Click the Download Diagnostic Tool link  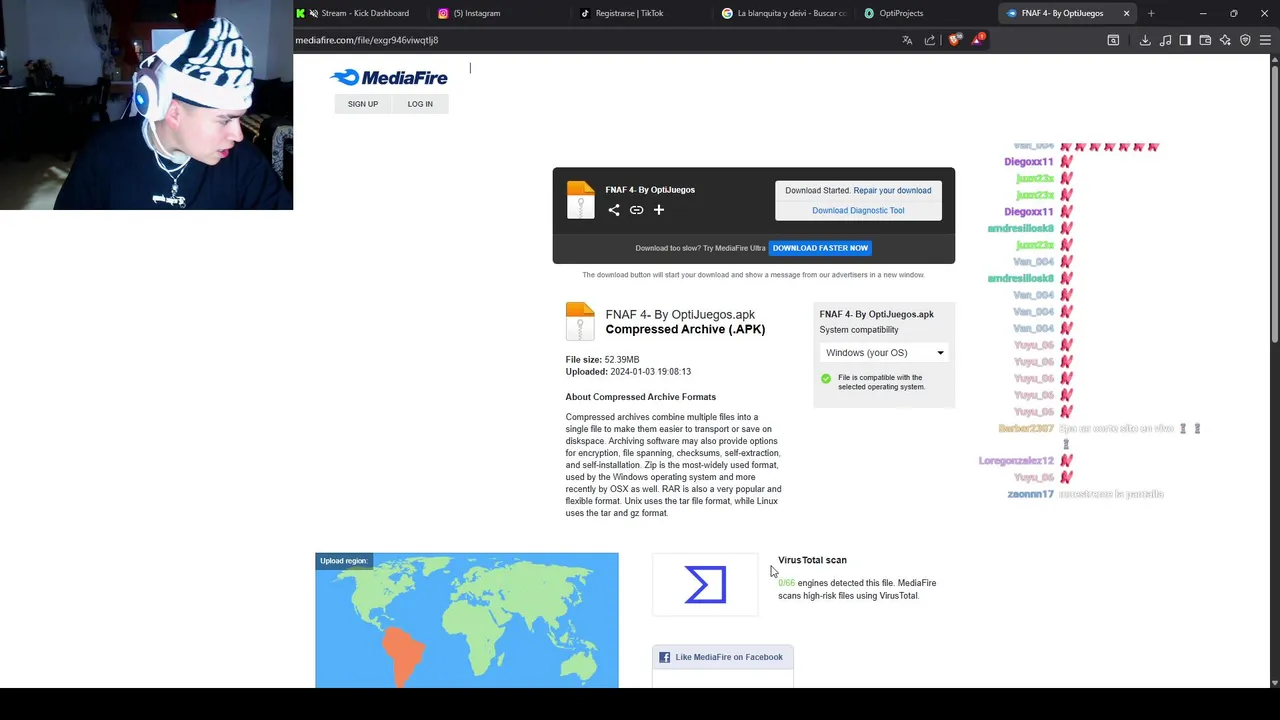click(x=858, y=210)
